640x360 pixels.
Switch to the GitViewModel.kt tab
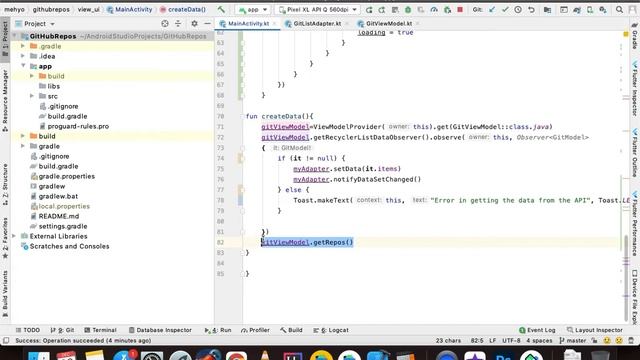[389, 24]
